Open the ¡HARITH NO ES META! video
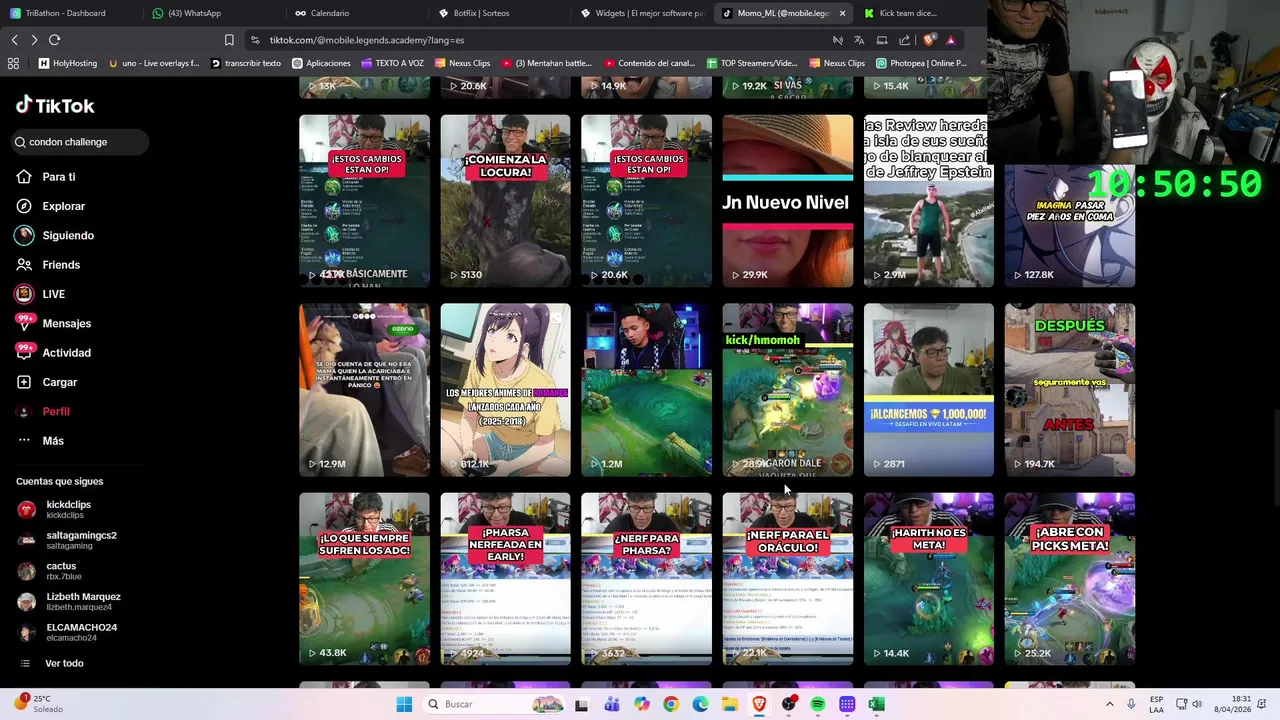The image size is (1280, 720). tap(928, 579)
